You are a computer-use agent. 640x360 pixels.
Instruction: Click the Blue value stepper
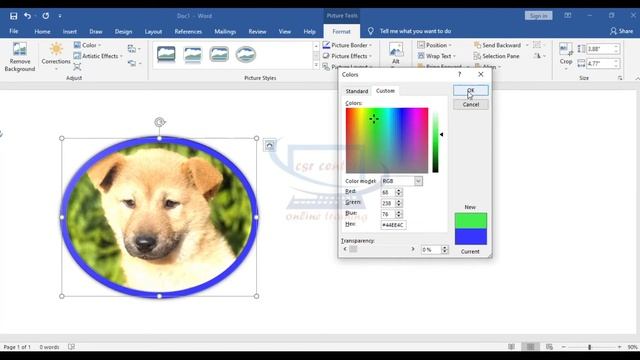(399, 214)
